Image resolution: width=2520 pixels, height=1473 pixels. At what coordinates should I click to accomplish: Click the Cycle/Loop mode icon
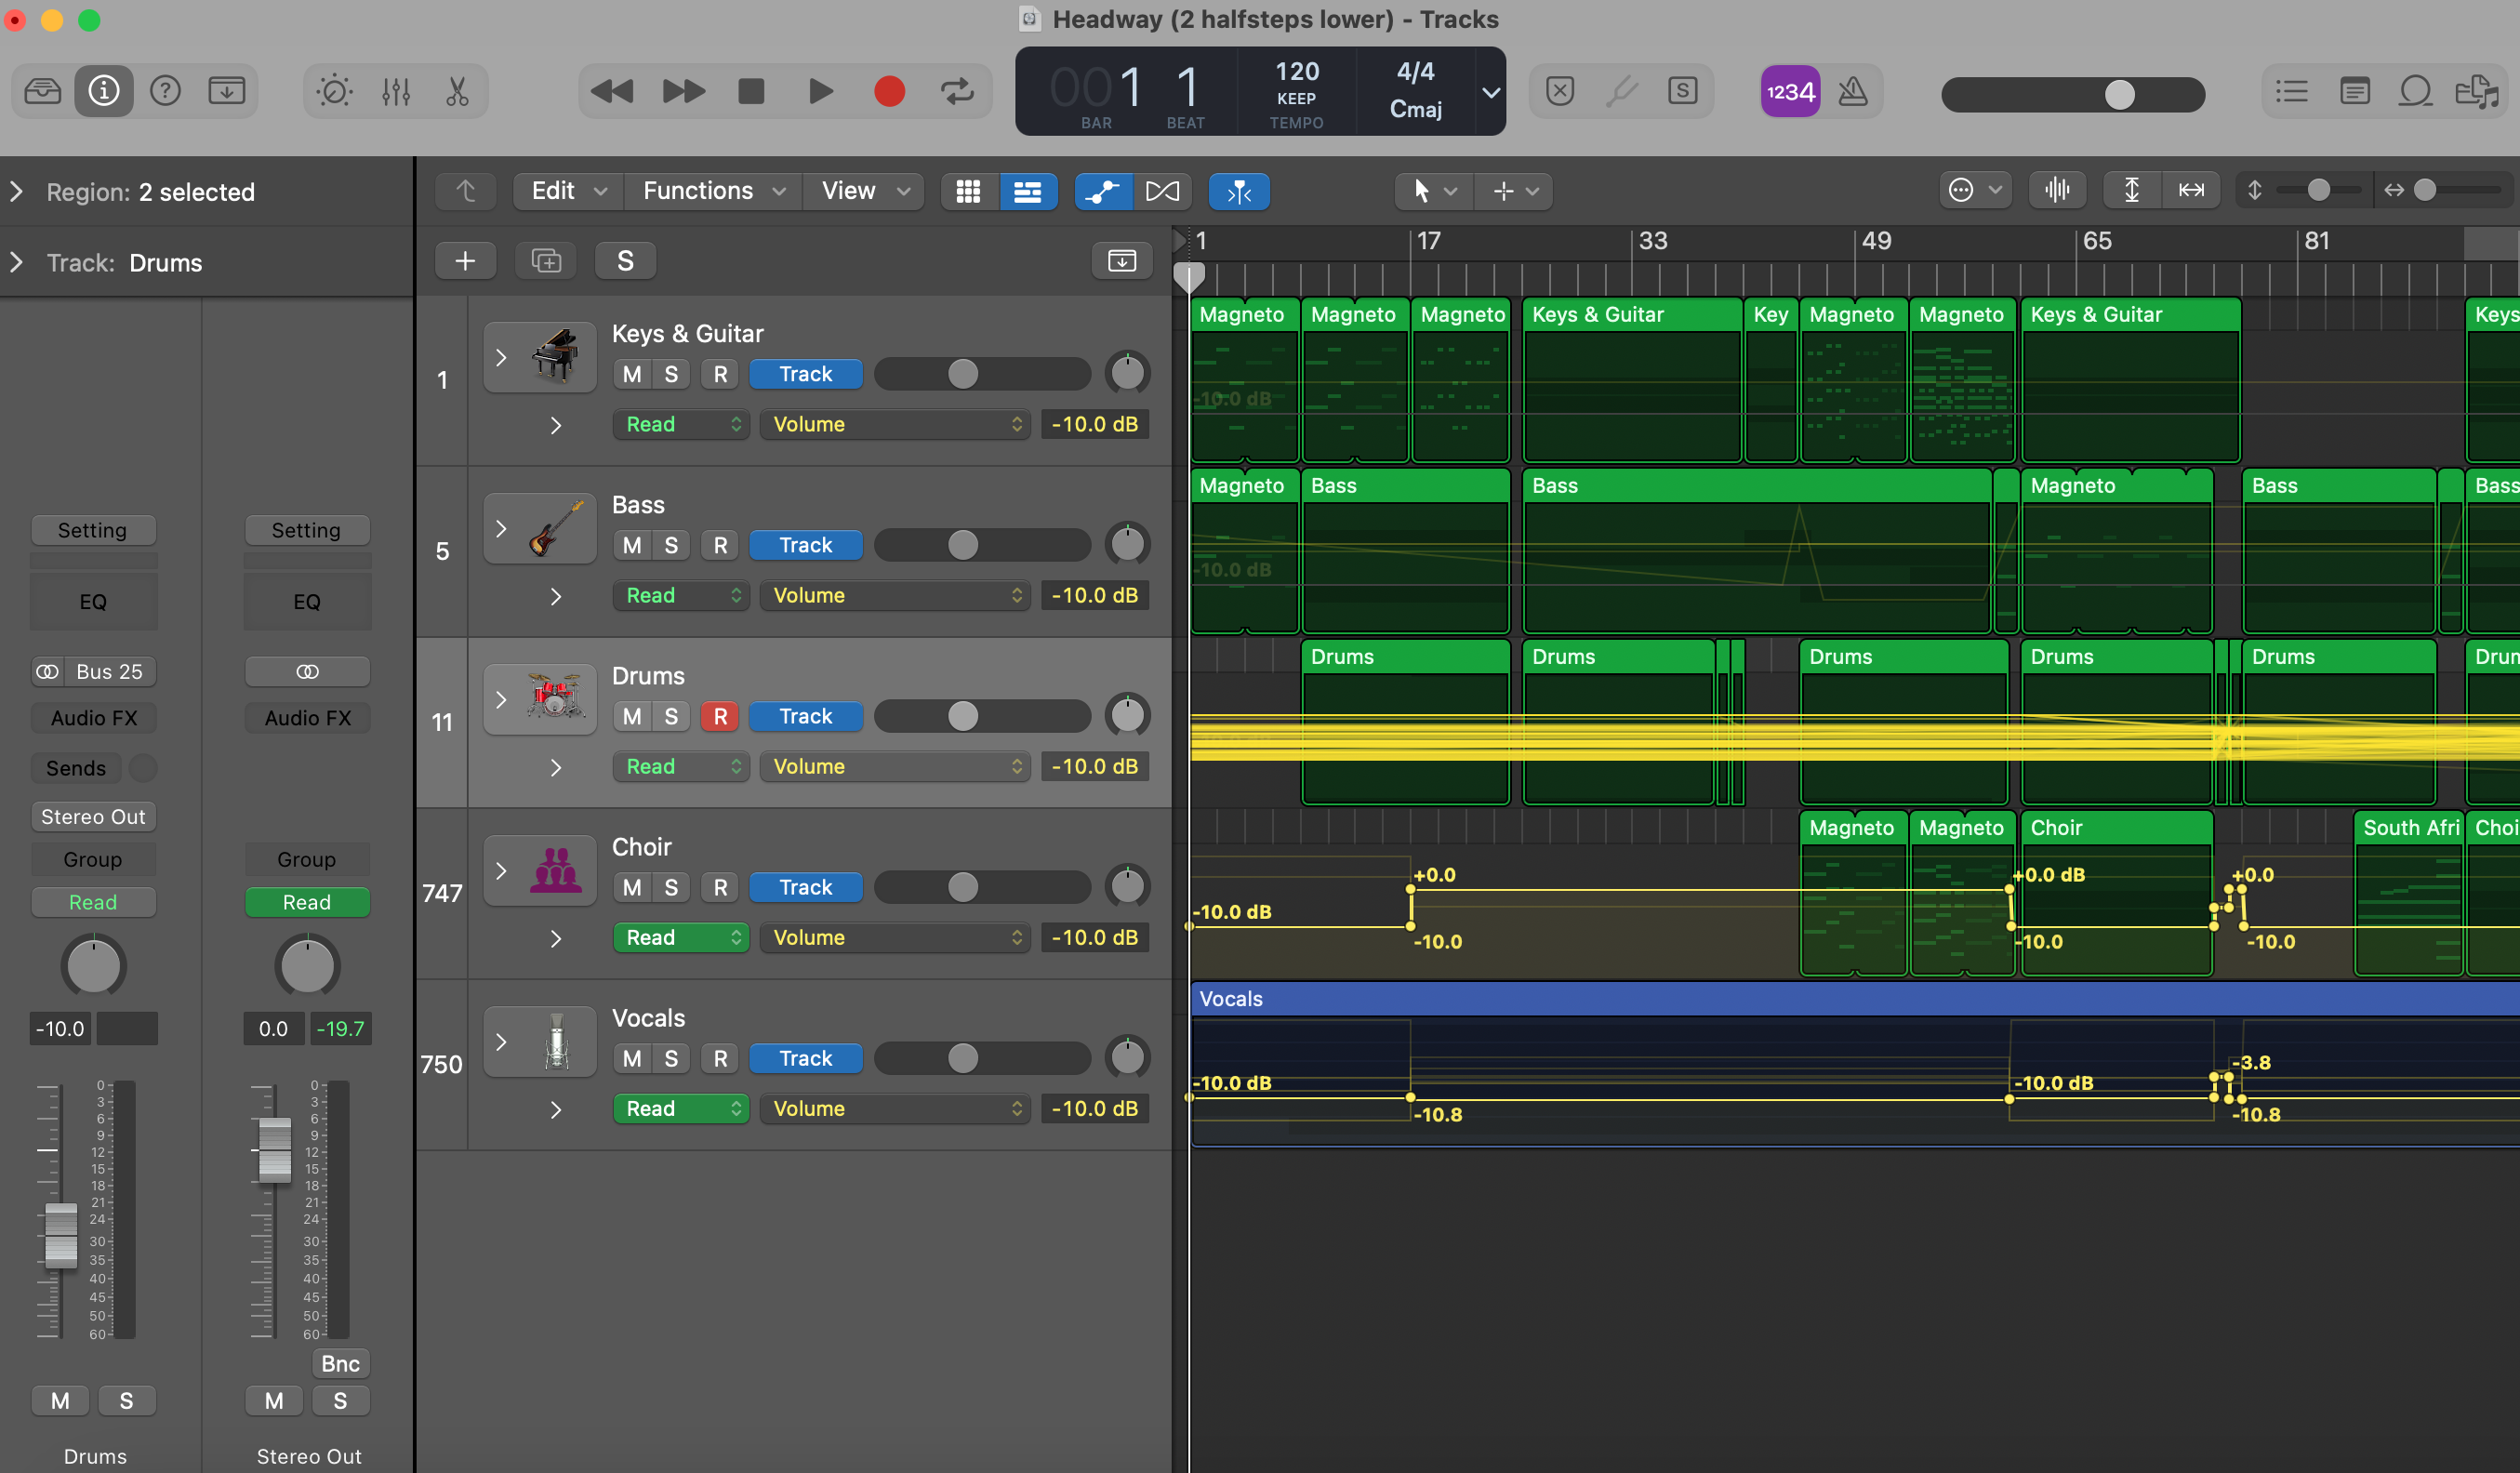(x=960, y=89)
